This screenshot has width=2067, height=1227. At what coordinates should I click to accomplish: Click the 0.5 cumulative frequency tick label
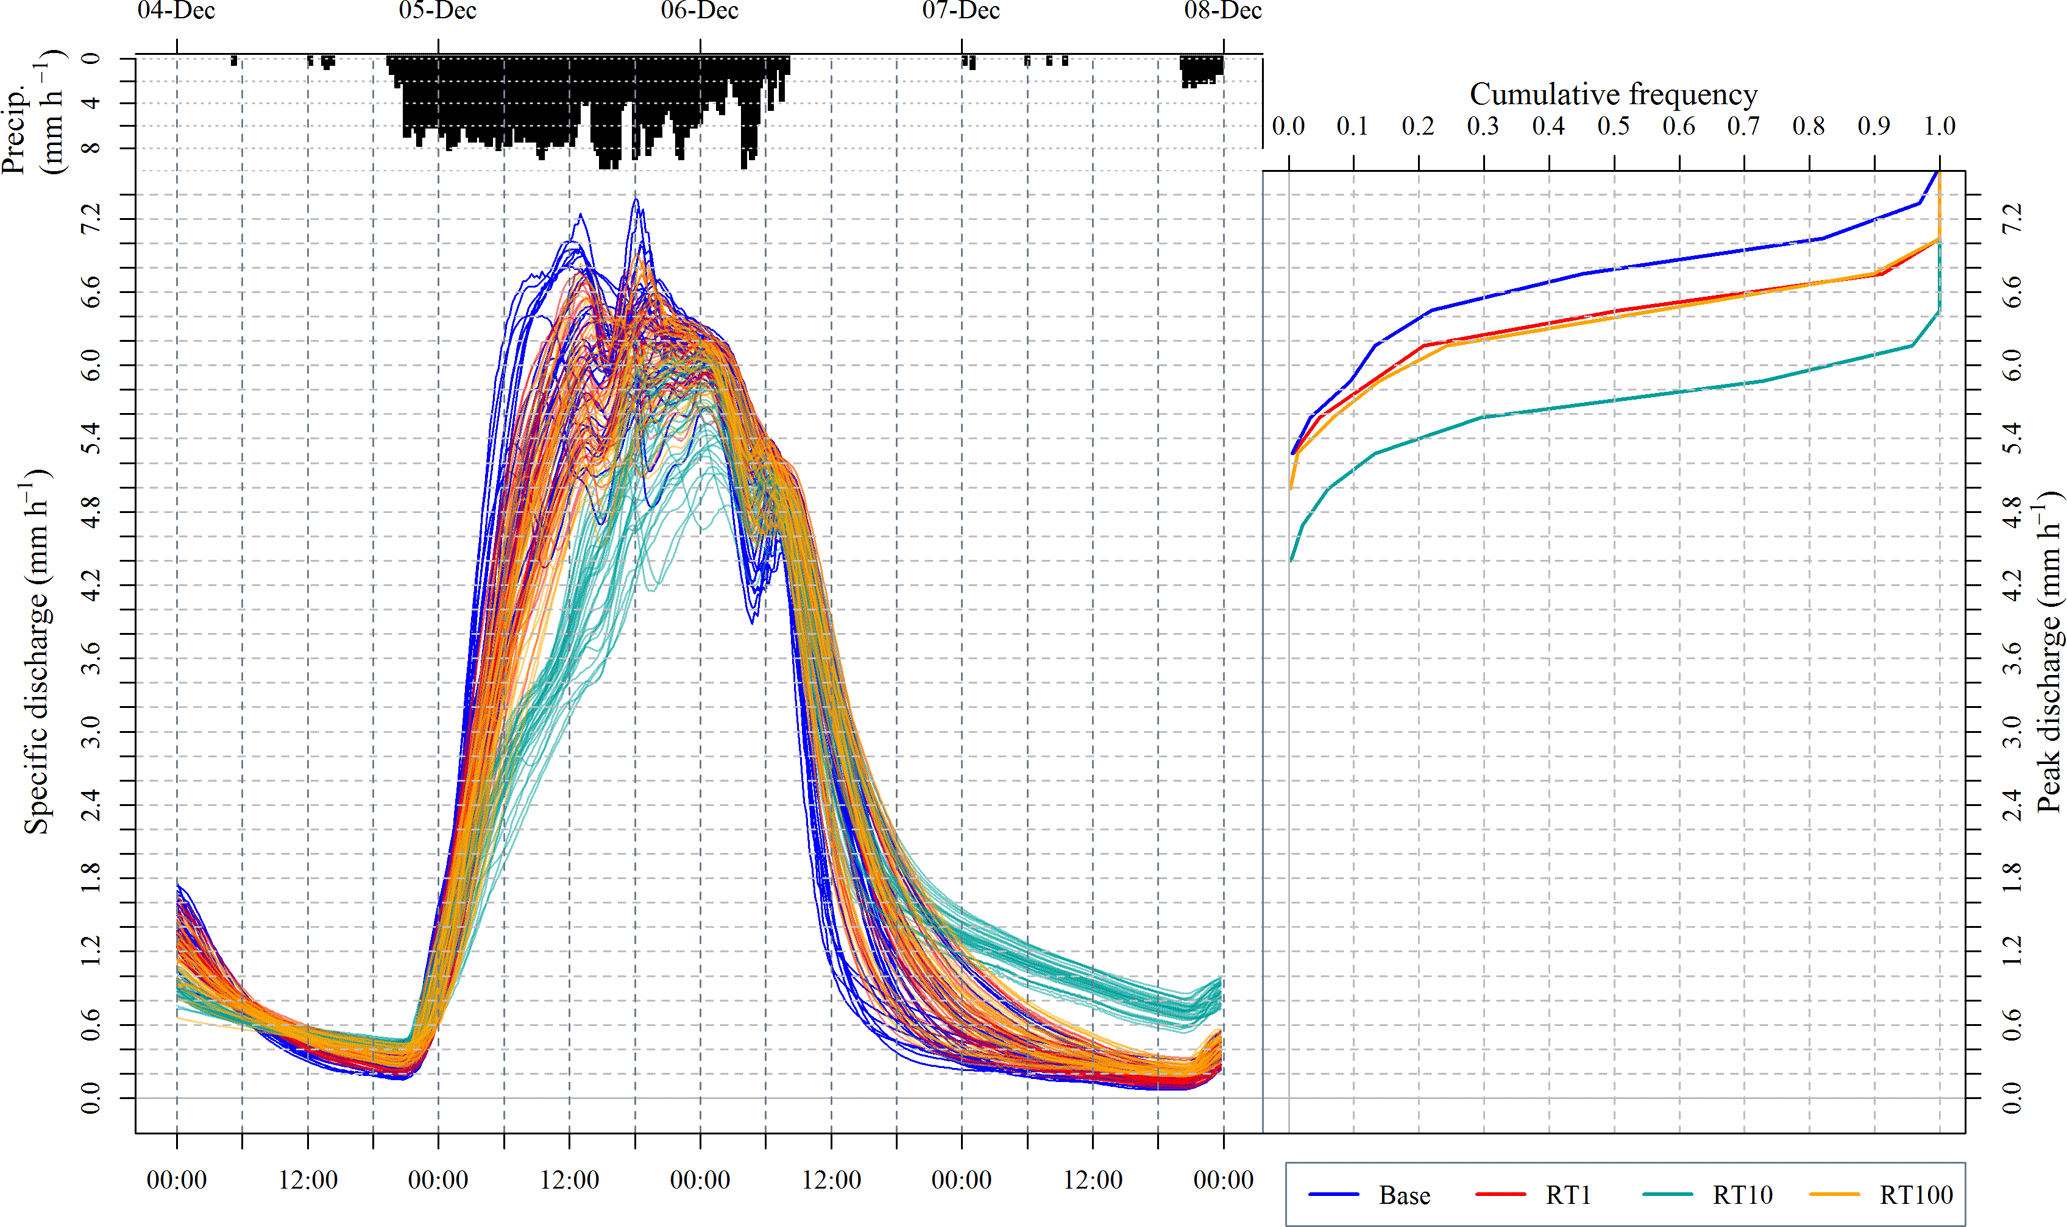pyautogui.click(x=1613, y=127)
